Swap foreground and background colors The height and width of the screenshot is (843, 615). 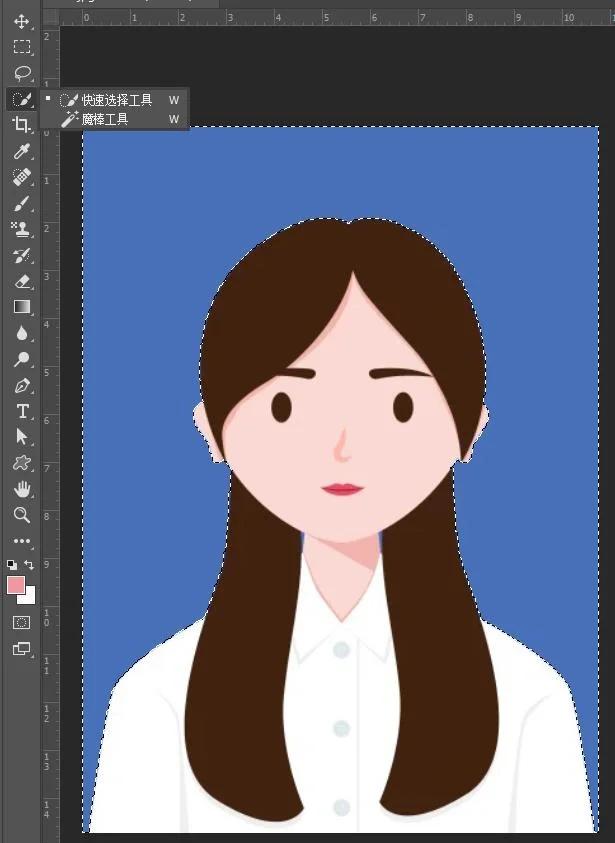pyautogui.click(x=30, y=565)
